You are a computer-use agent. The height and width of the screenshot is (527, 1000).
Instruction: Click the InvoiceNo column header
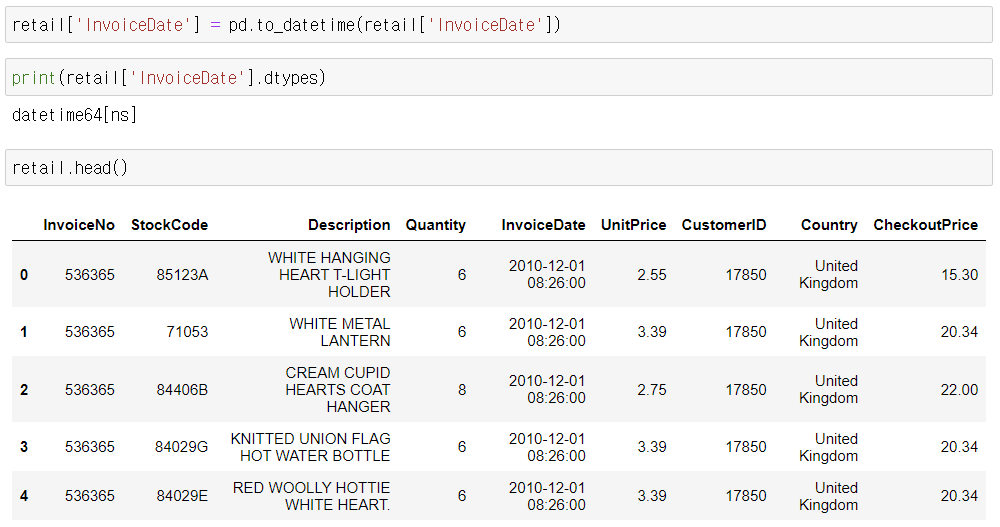(x=79, y=225)
